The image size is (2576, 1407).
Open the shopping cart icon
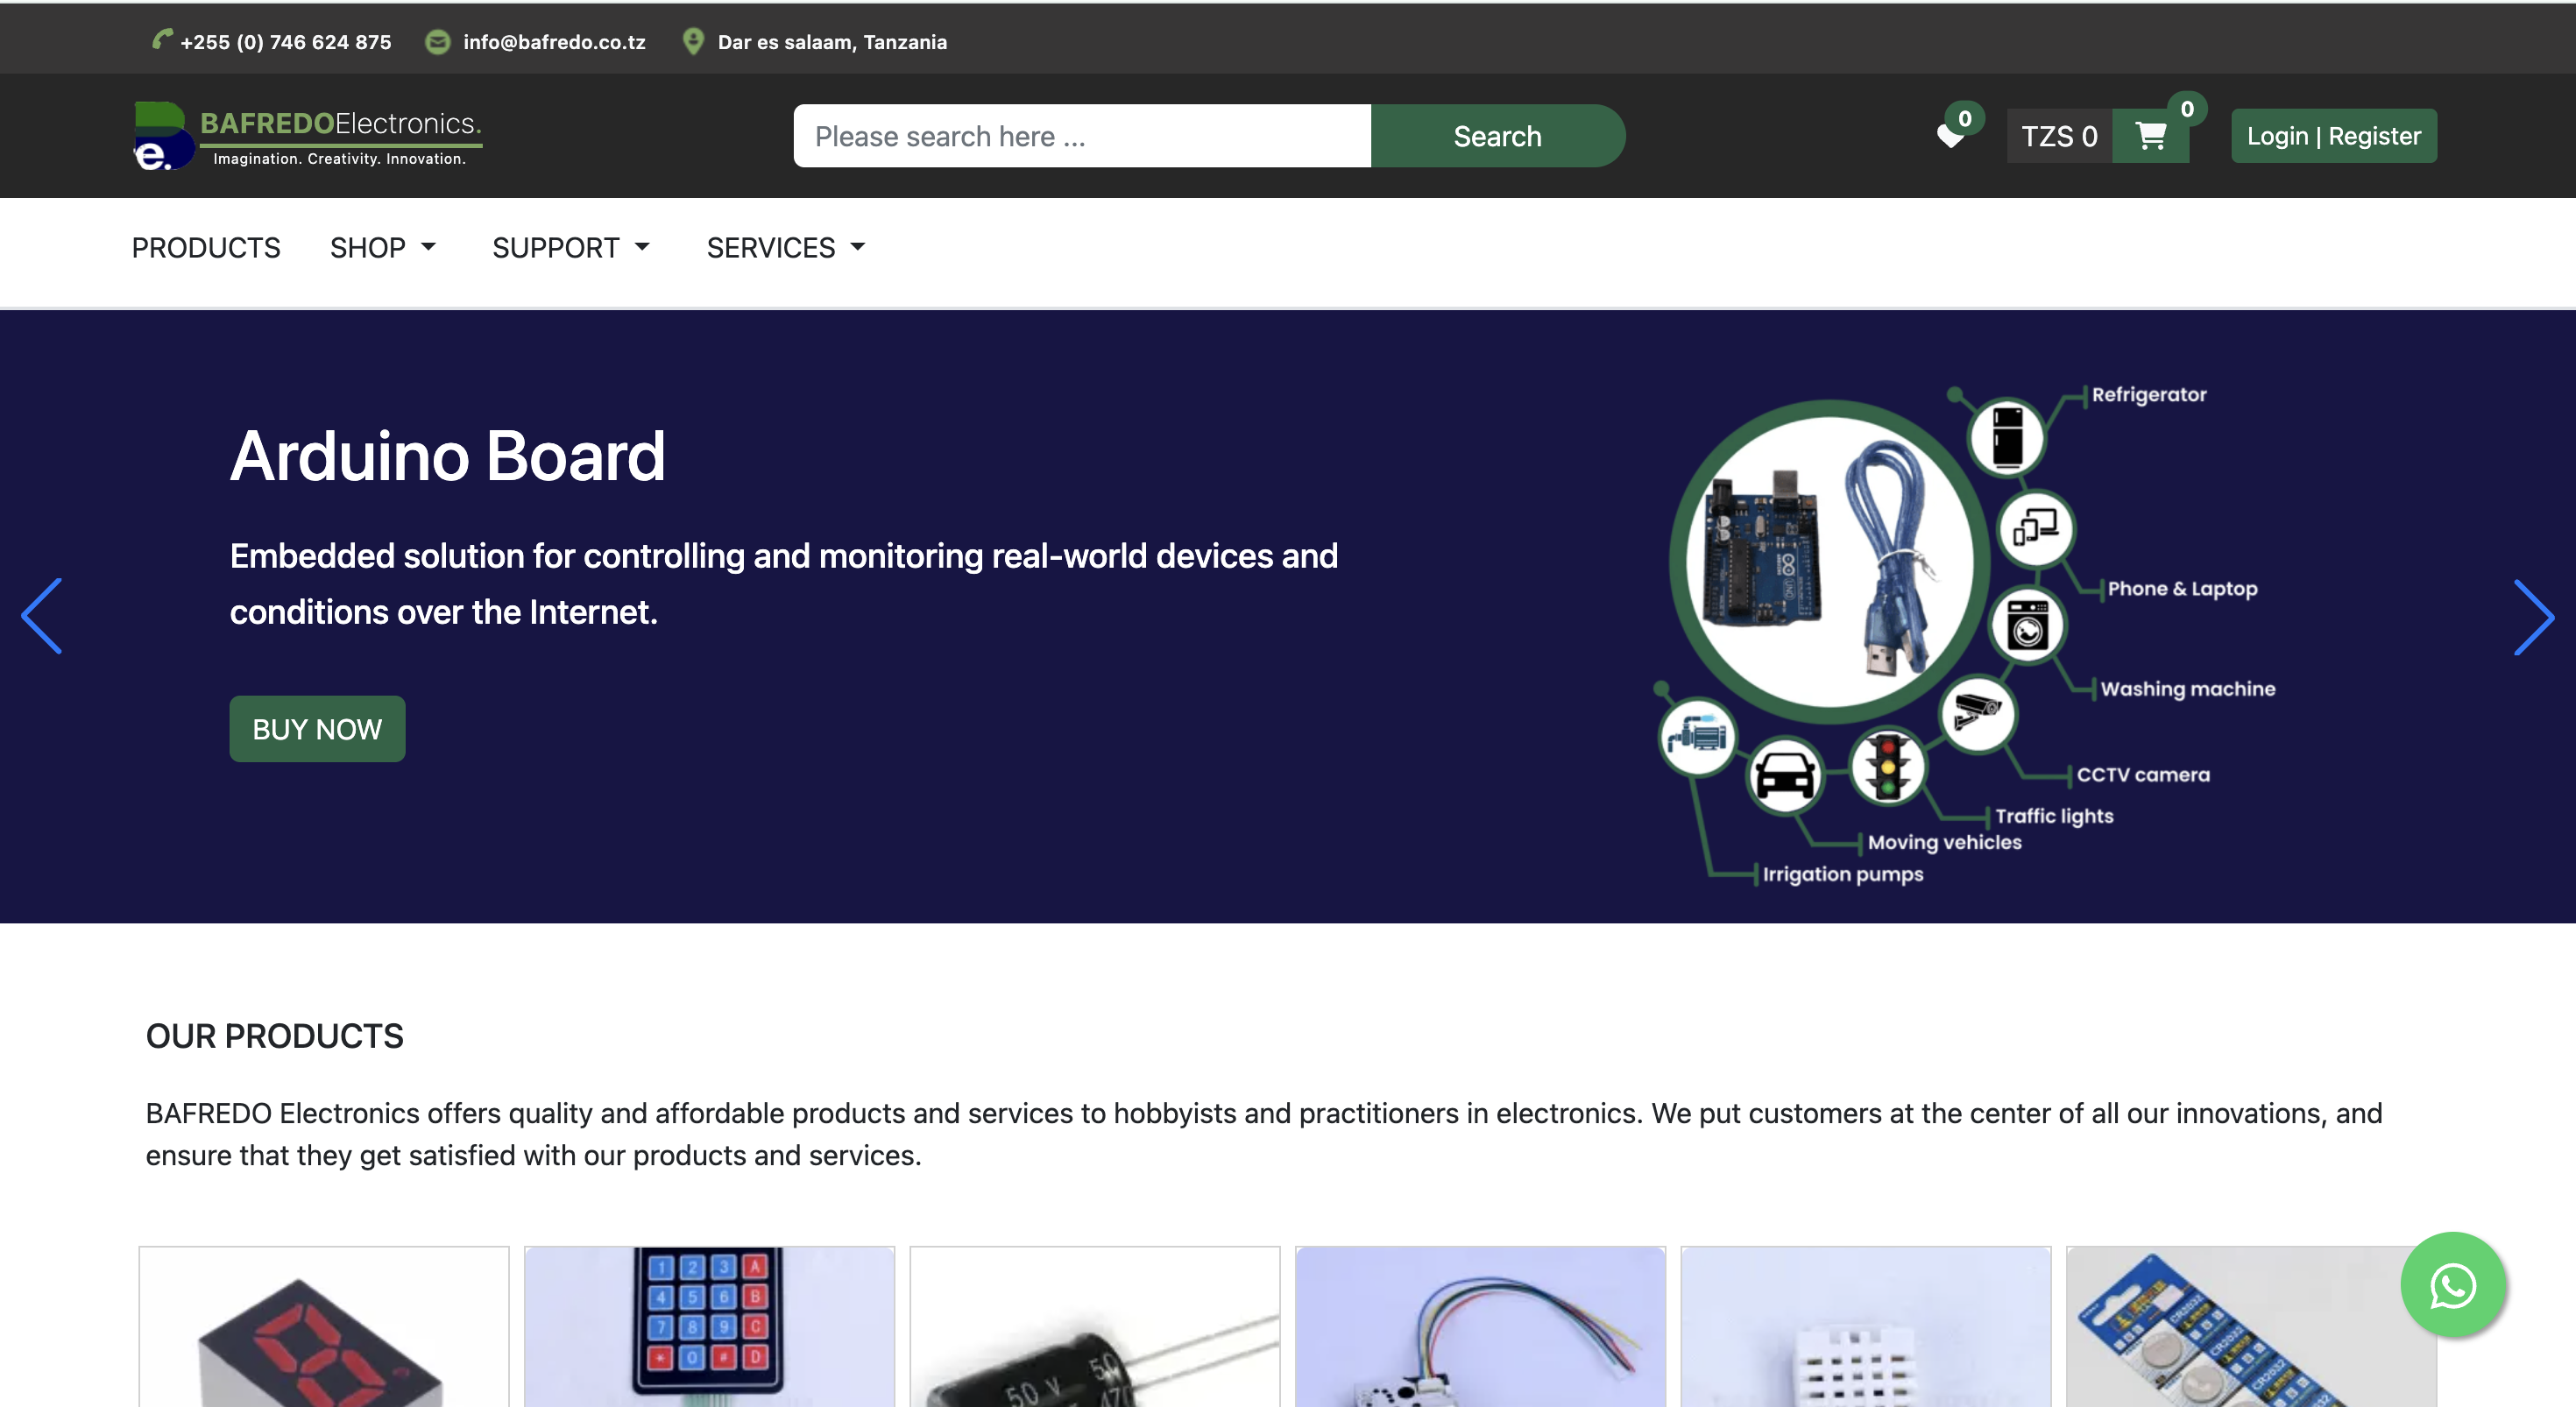(x=2150, y=135)
